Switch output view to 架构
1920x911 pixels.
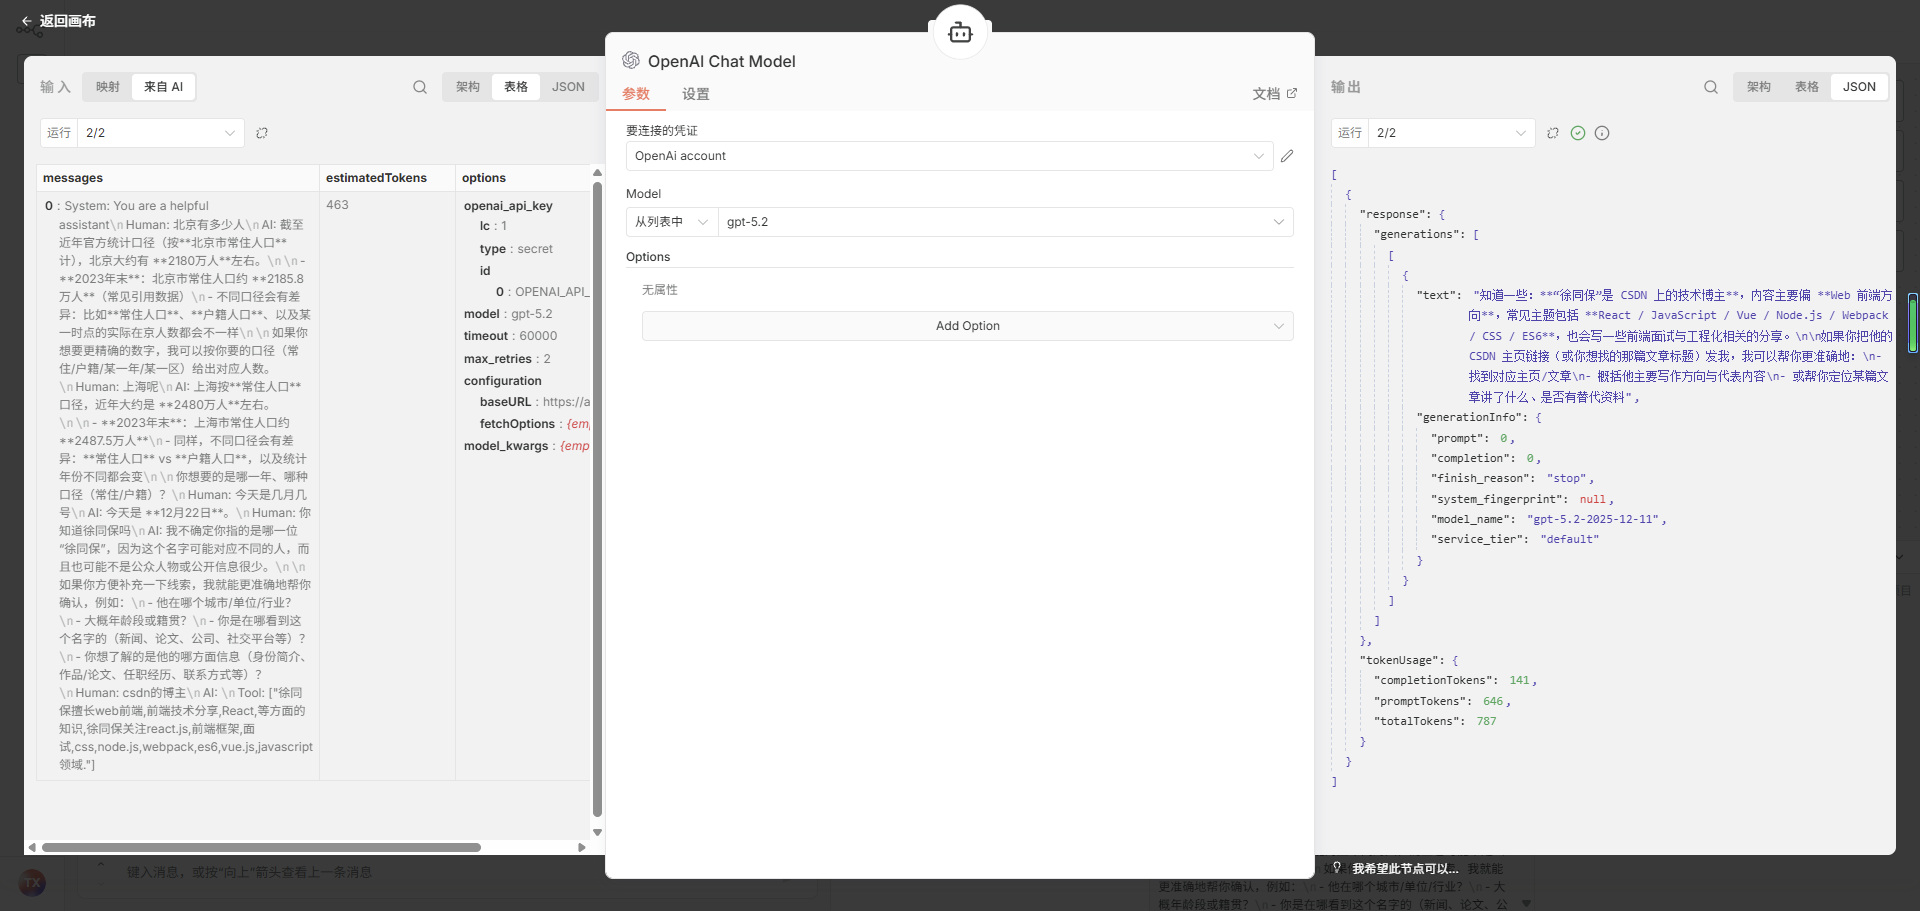click(x=1759, y=87)
